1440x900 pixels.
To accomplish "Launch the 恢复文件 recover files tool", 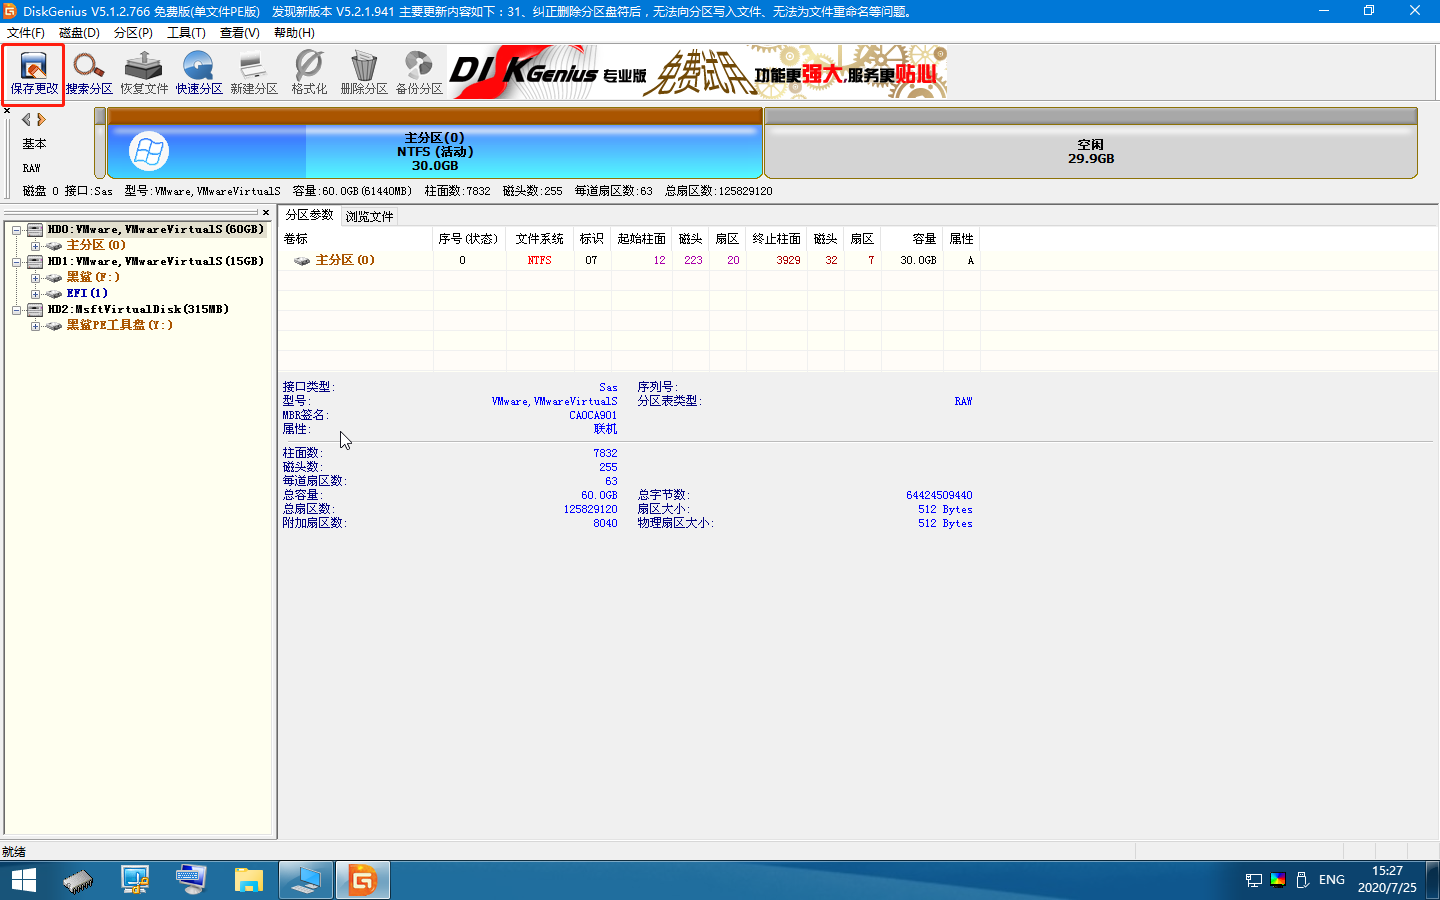I will pos(144,73).
